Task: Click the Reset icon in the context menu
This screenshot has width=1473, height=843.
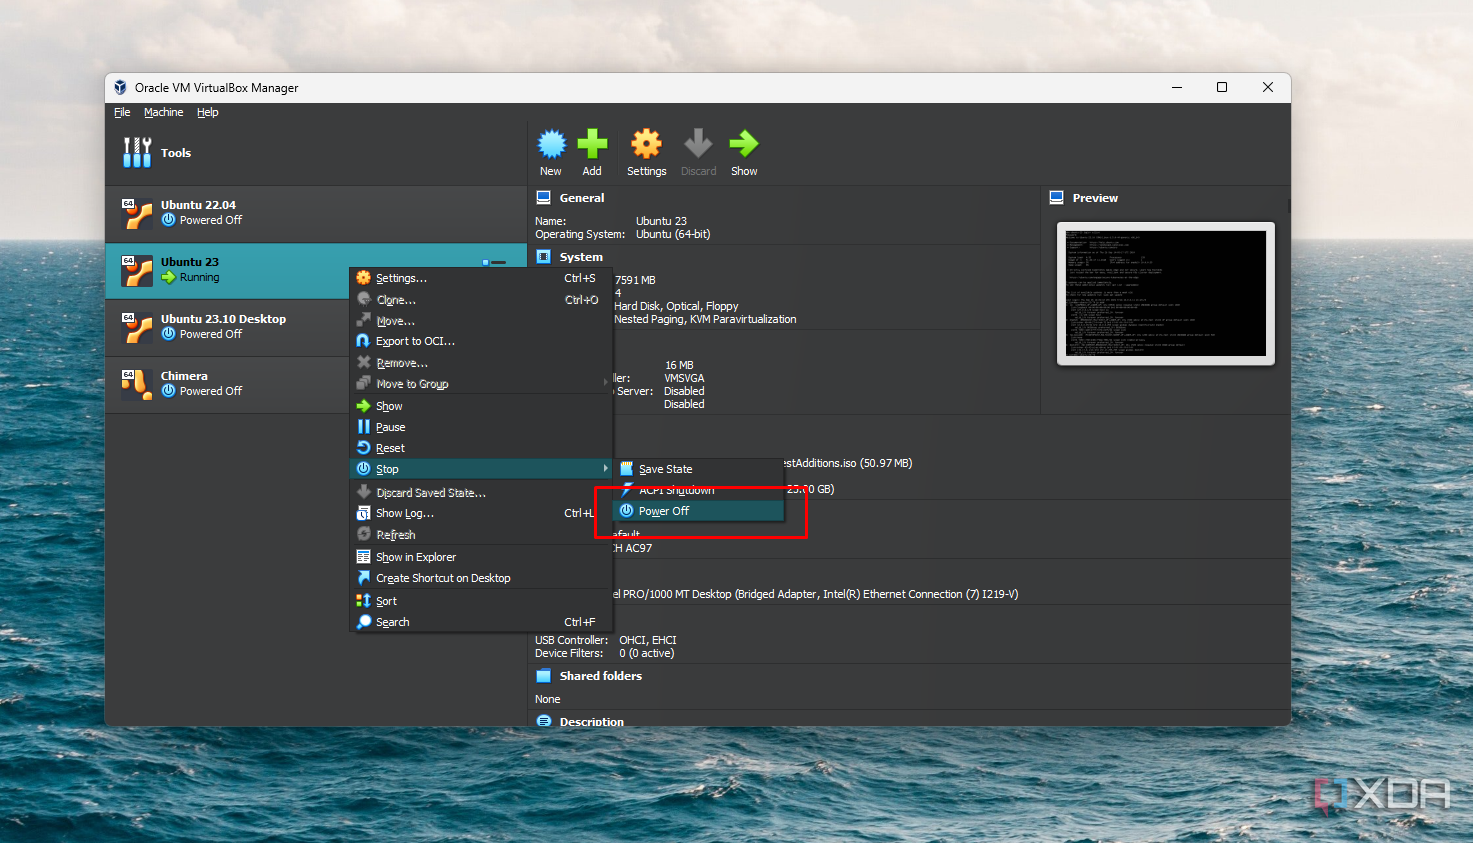Action: click(363, 447)
